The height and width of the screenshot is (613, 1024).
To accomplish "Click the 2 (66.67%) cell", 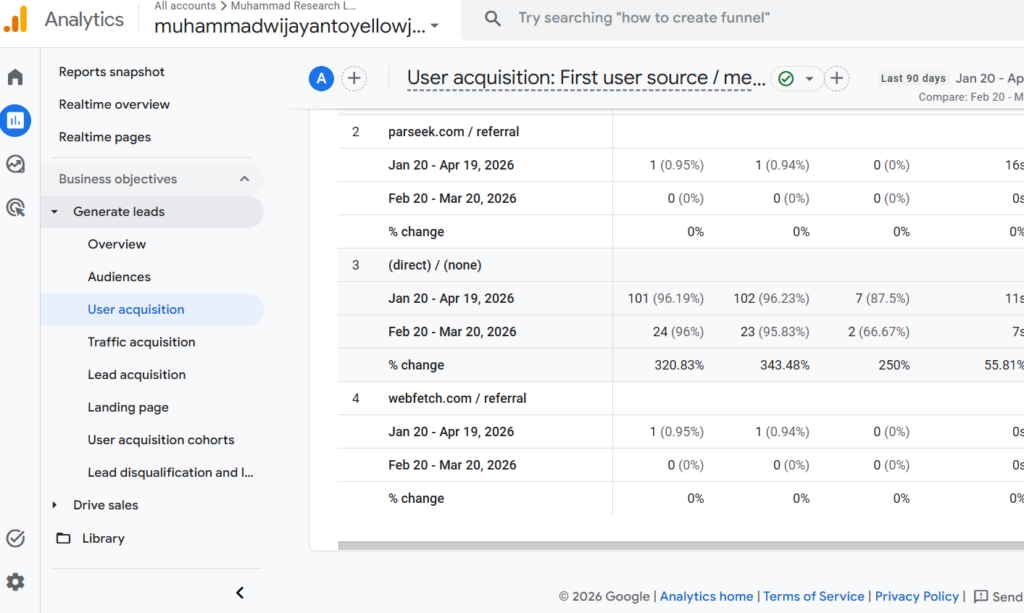I will [878, 332].
